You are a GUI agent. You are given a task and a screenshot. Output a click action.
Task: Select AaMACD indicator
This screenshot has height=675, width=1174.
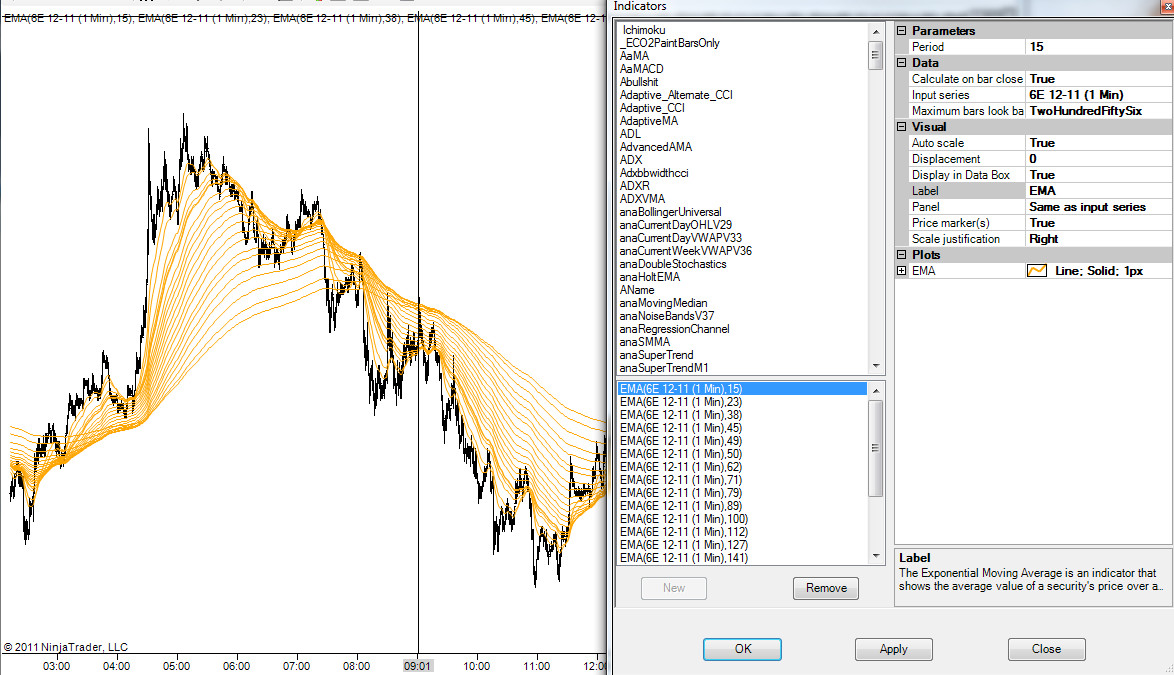pyautogui.click(x=642, y=69)
